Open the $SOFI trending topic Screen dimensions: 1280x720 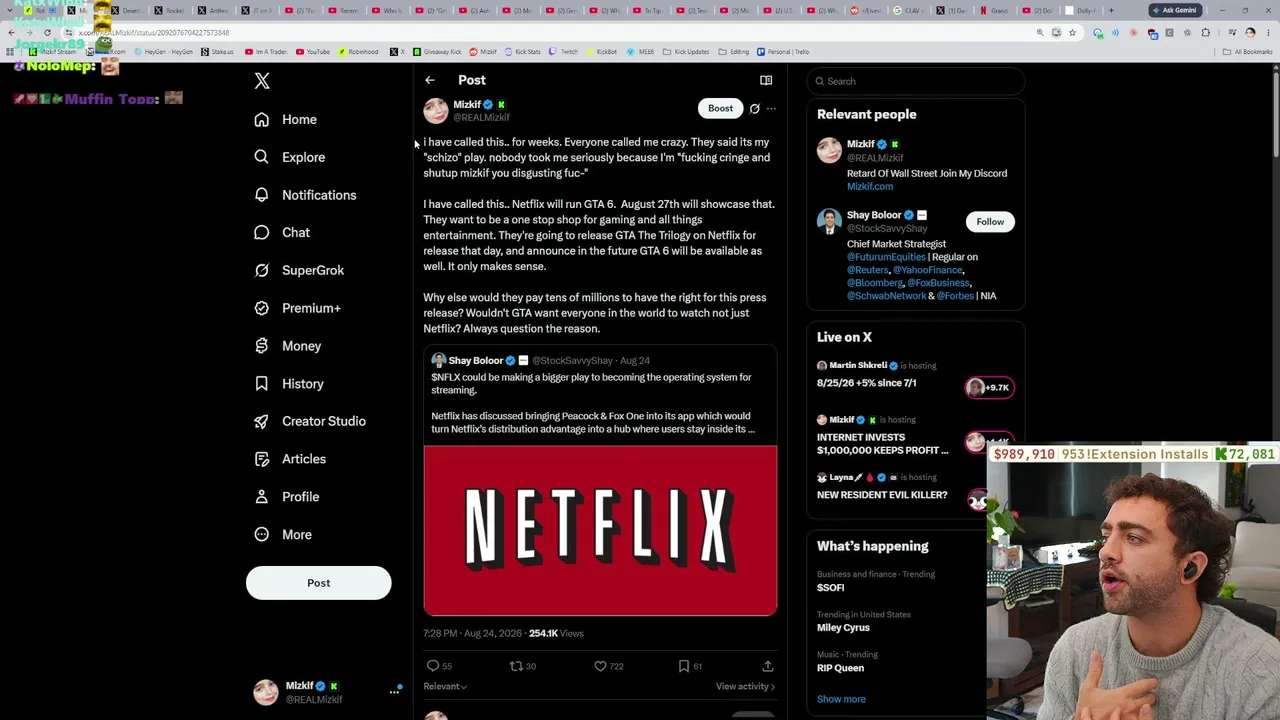[x=831, y=588]
